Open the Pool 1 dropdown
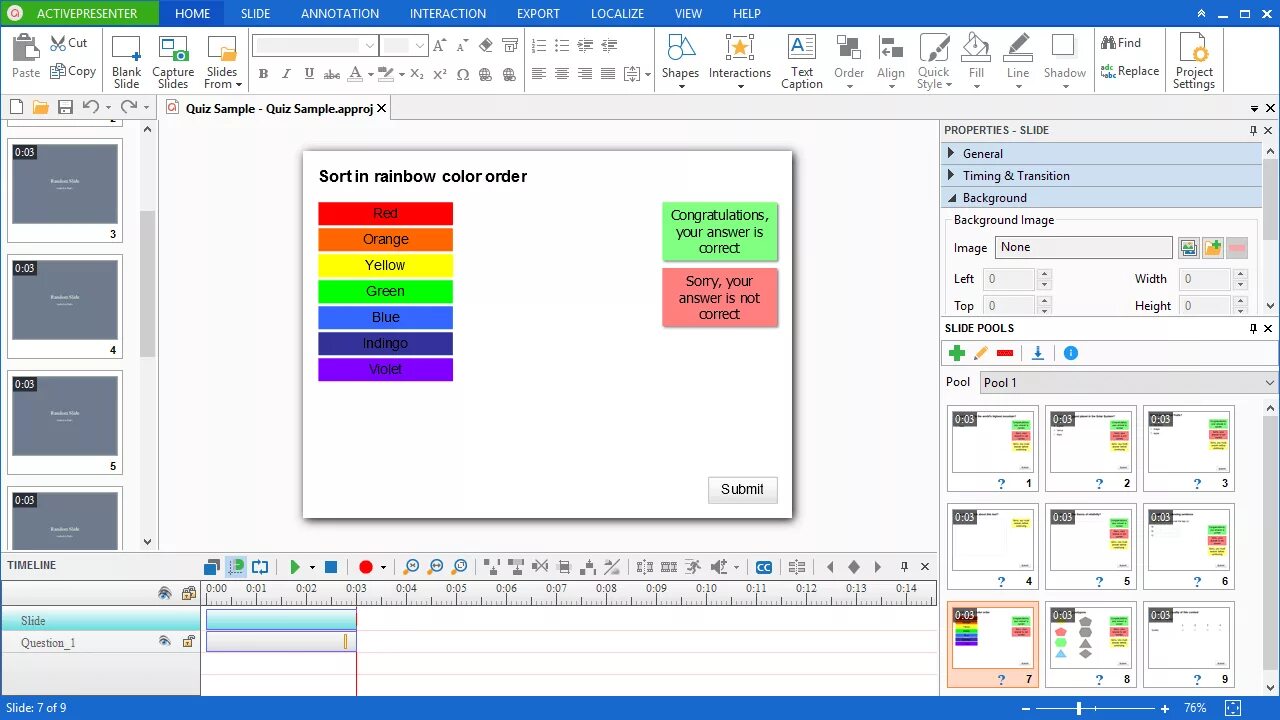This screenshot has width=1280, height=720. click(x=1128, y=382)
